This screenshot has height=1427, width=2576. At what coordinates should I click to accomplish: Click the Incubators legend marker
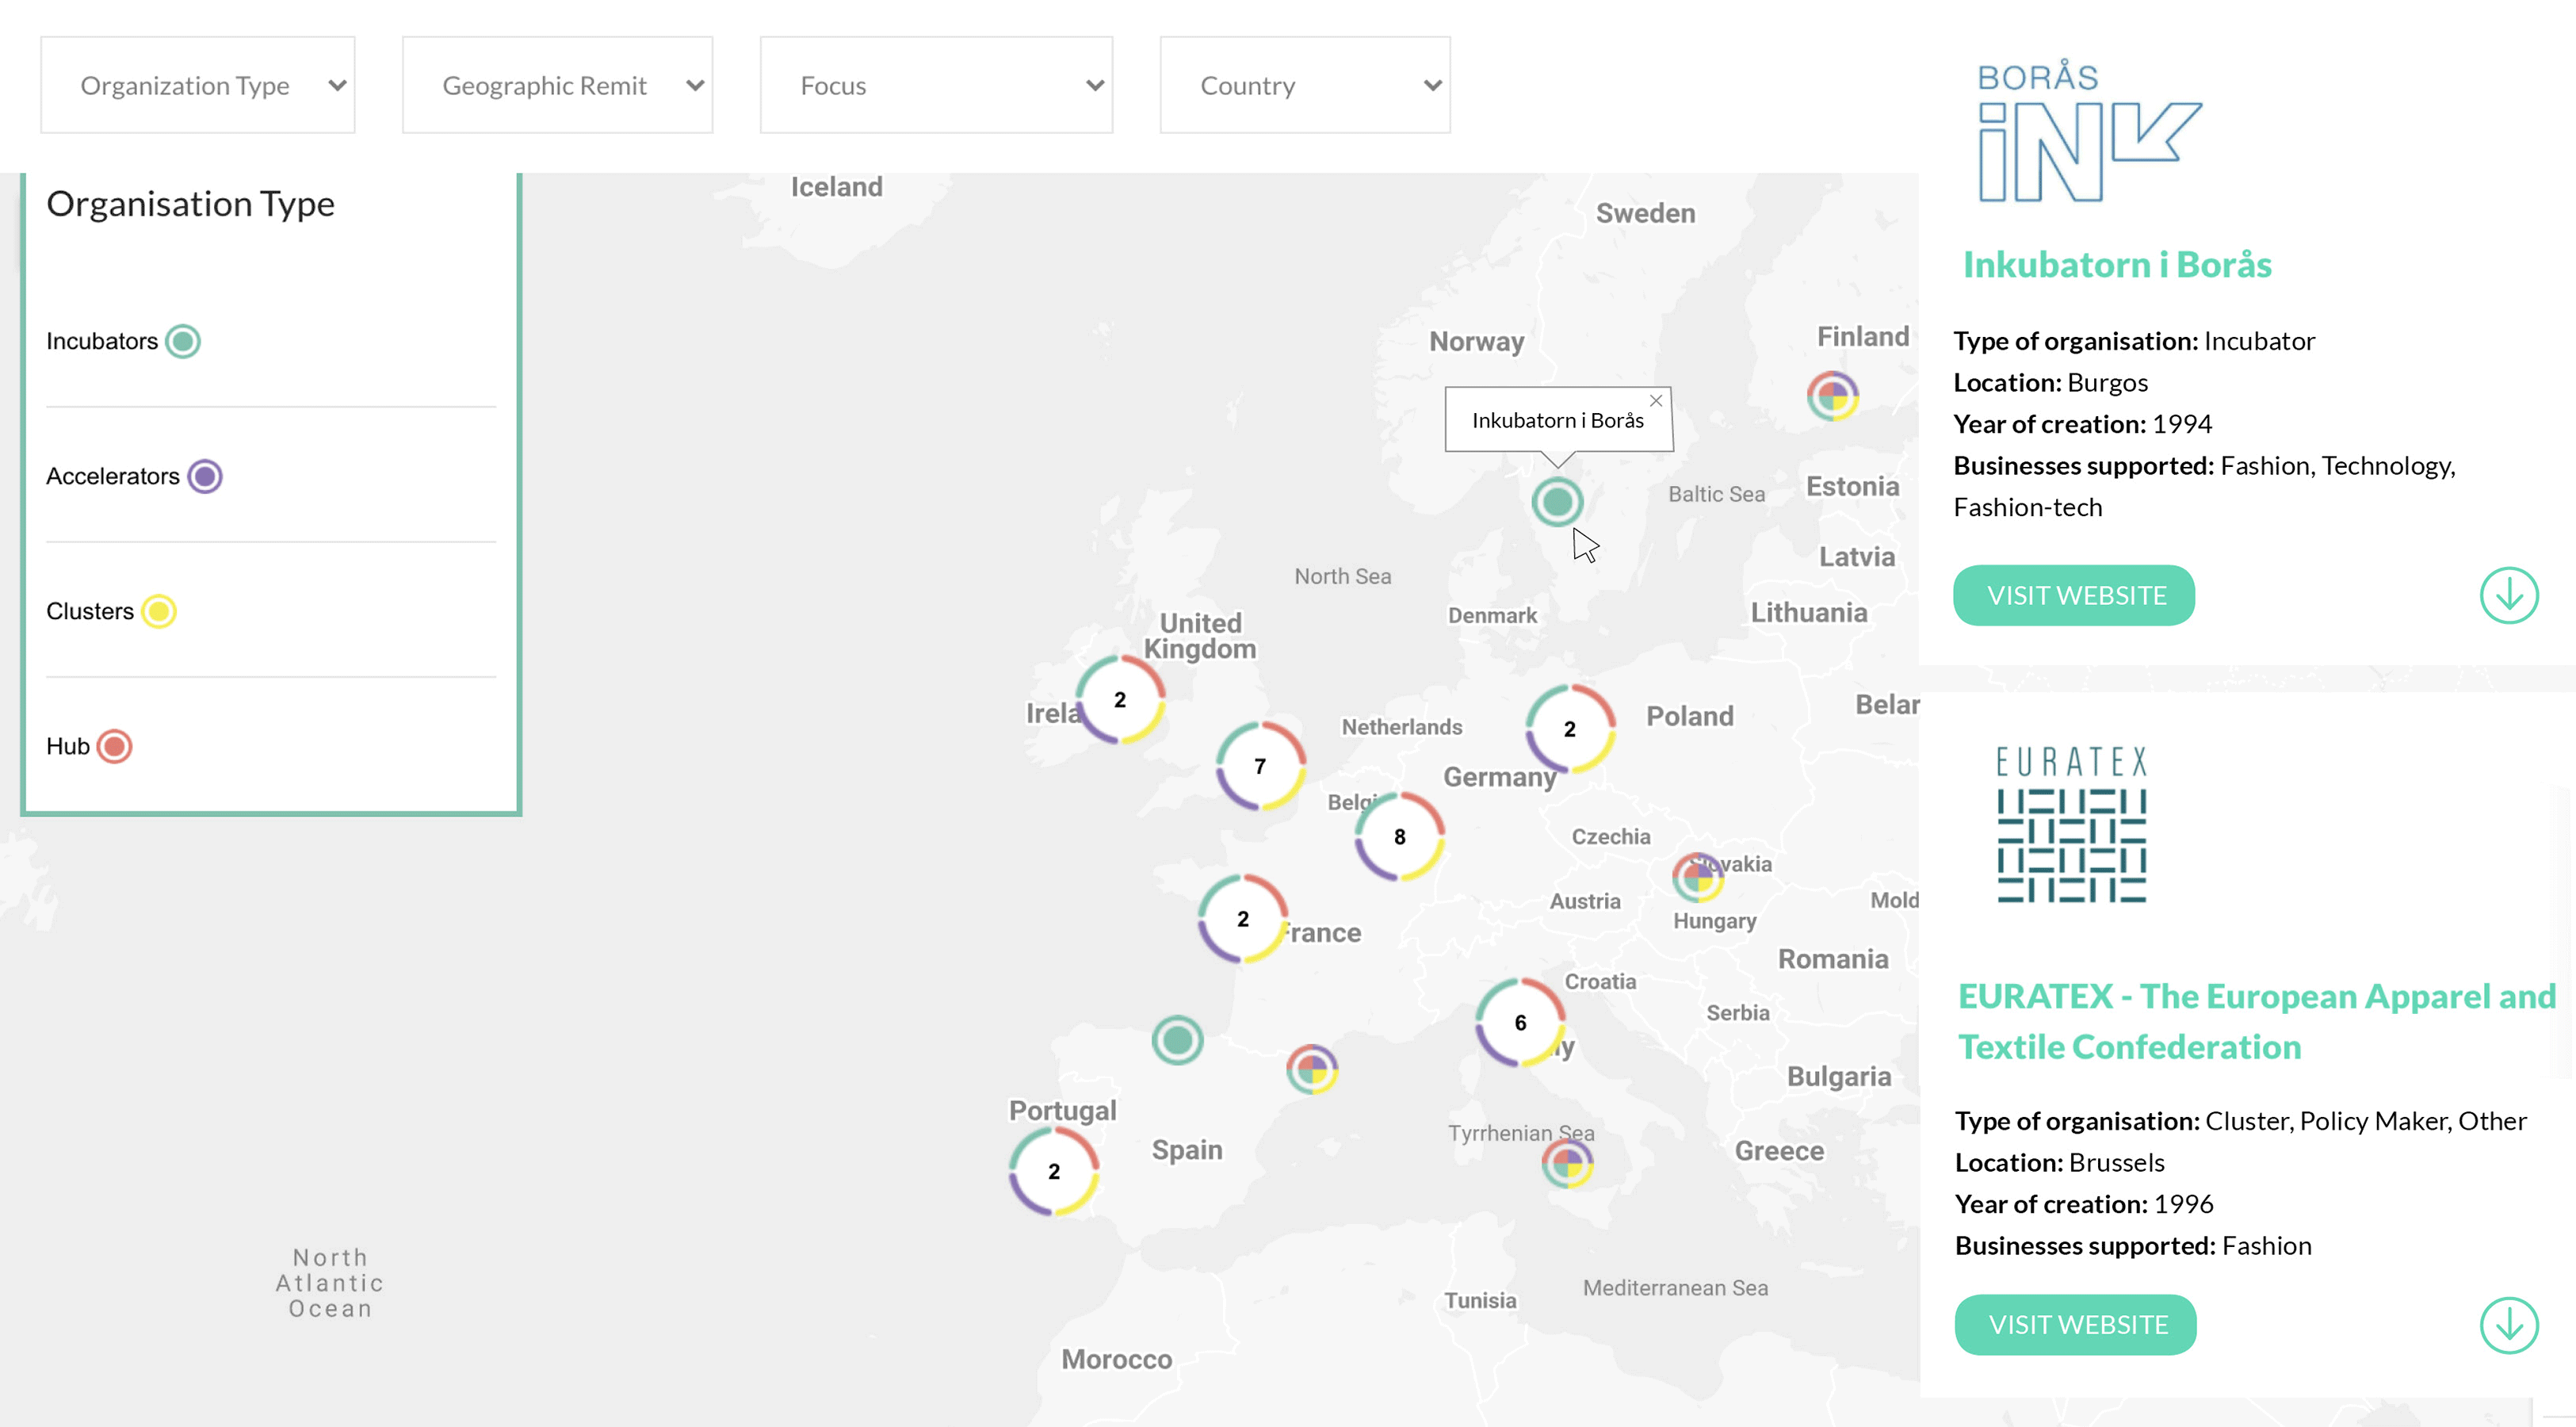(183, 341)
